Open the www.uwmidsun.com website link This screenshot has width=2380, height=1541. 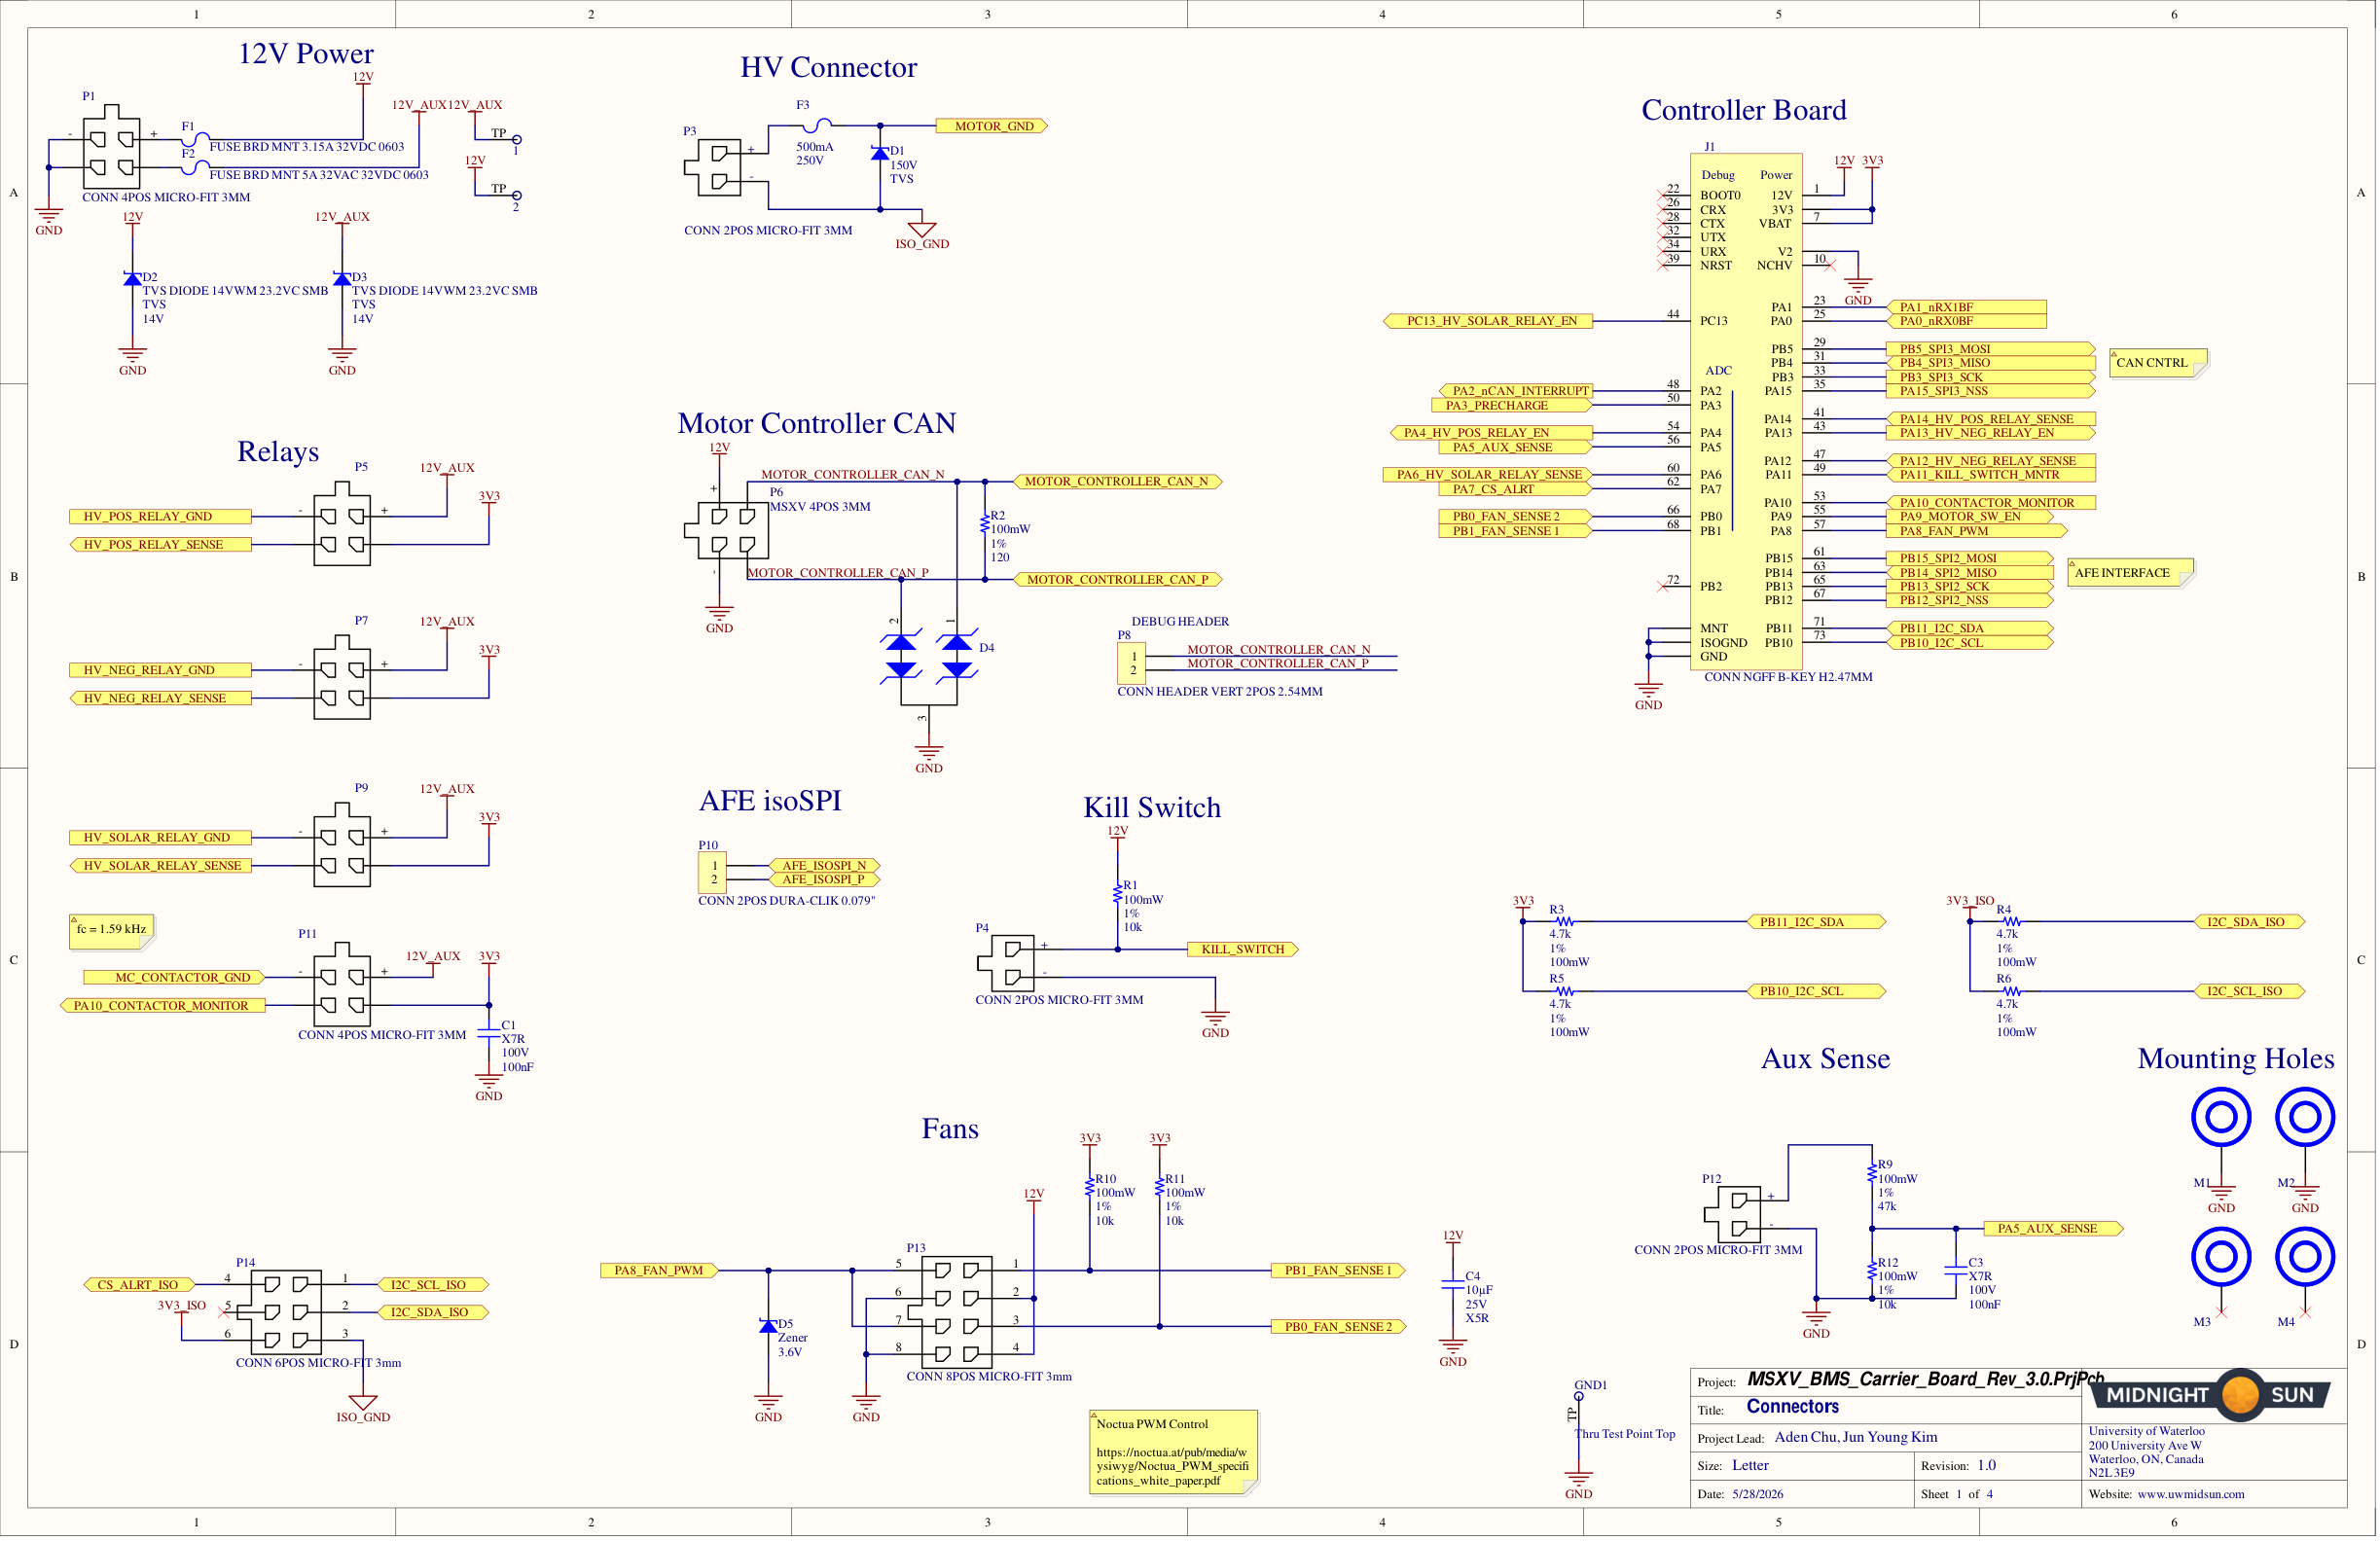tap(2191, 1494)
